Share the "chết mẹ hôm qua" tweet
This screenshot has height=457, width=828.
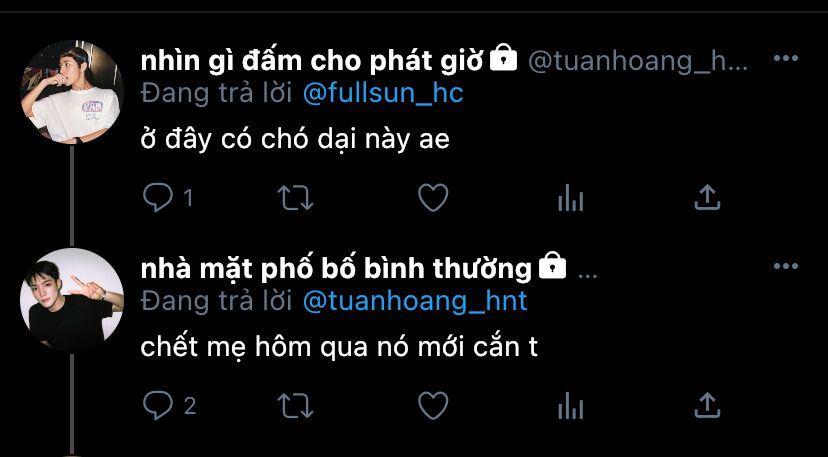[x=707, y=405]
